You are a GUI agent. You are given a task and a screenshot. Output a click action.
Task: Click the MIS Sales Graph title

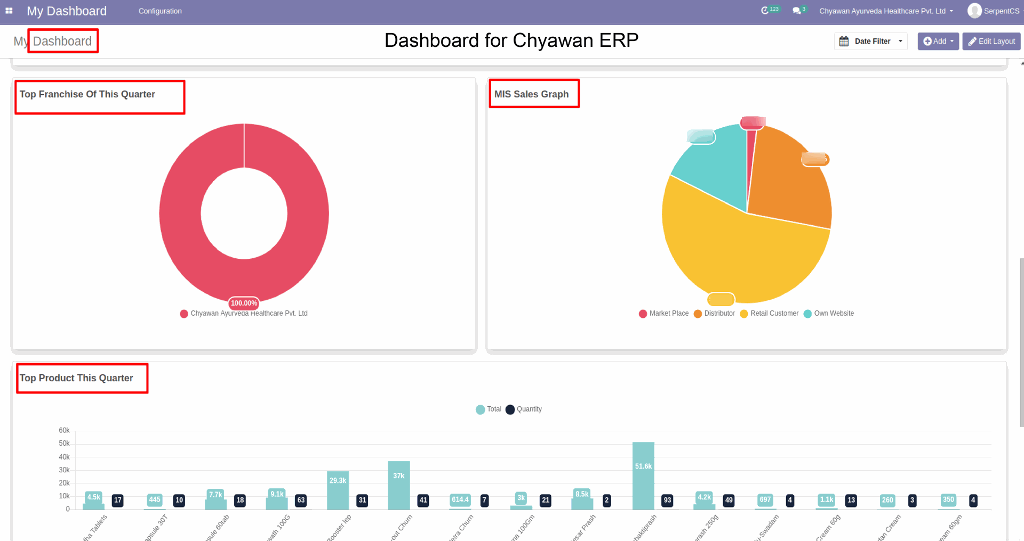(531, 94)
